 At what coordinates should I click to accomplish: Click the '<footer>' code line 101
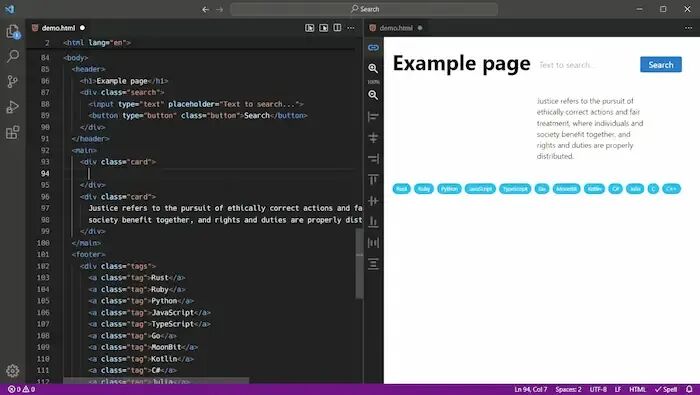tap(88, 254)
